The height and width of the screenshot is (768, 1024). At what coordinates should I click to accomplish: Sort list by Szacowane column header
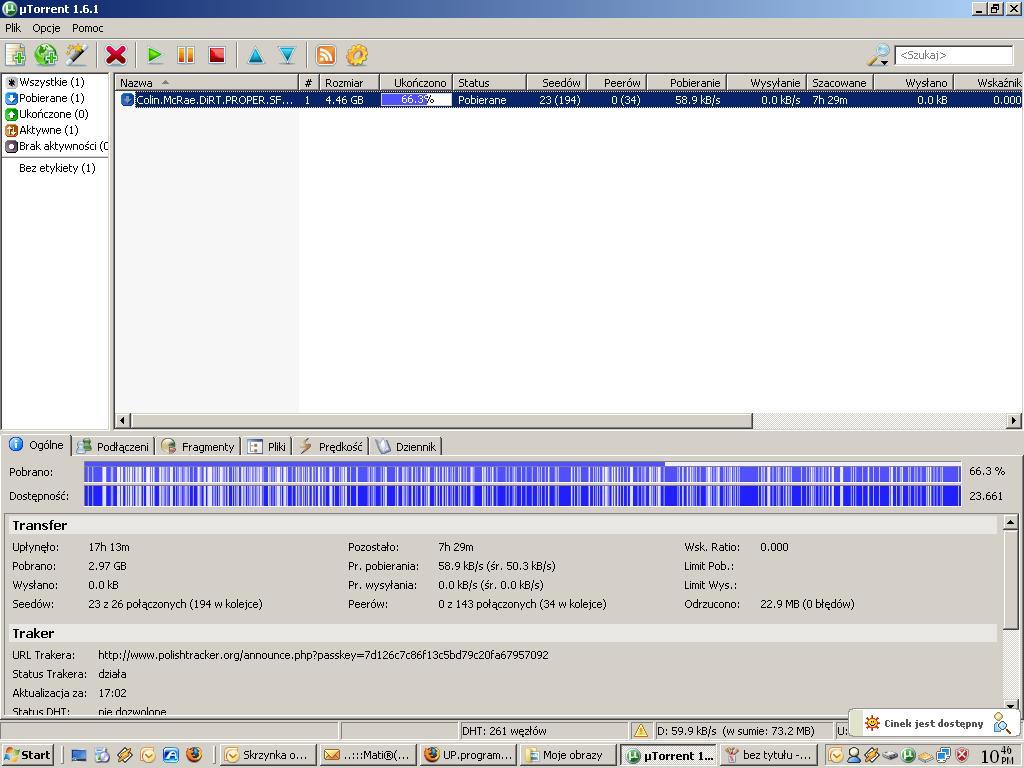[840, 83]
